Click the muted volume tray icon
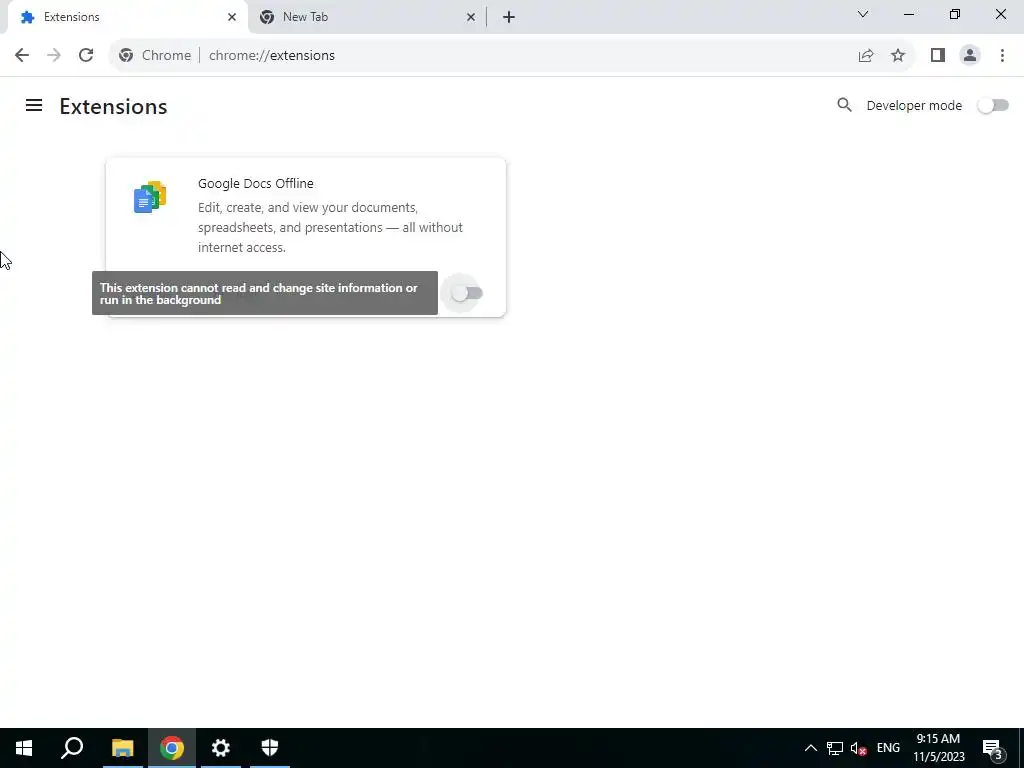Viewport: 1024px width, 768px height. click(x=859, y=748)
